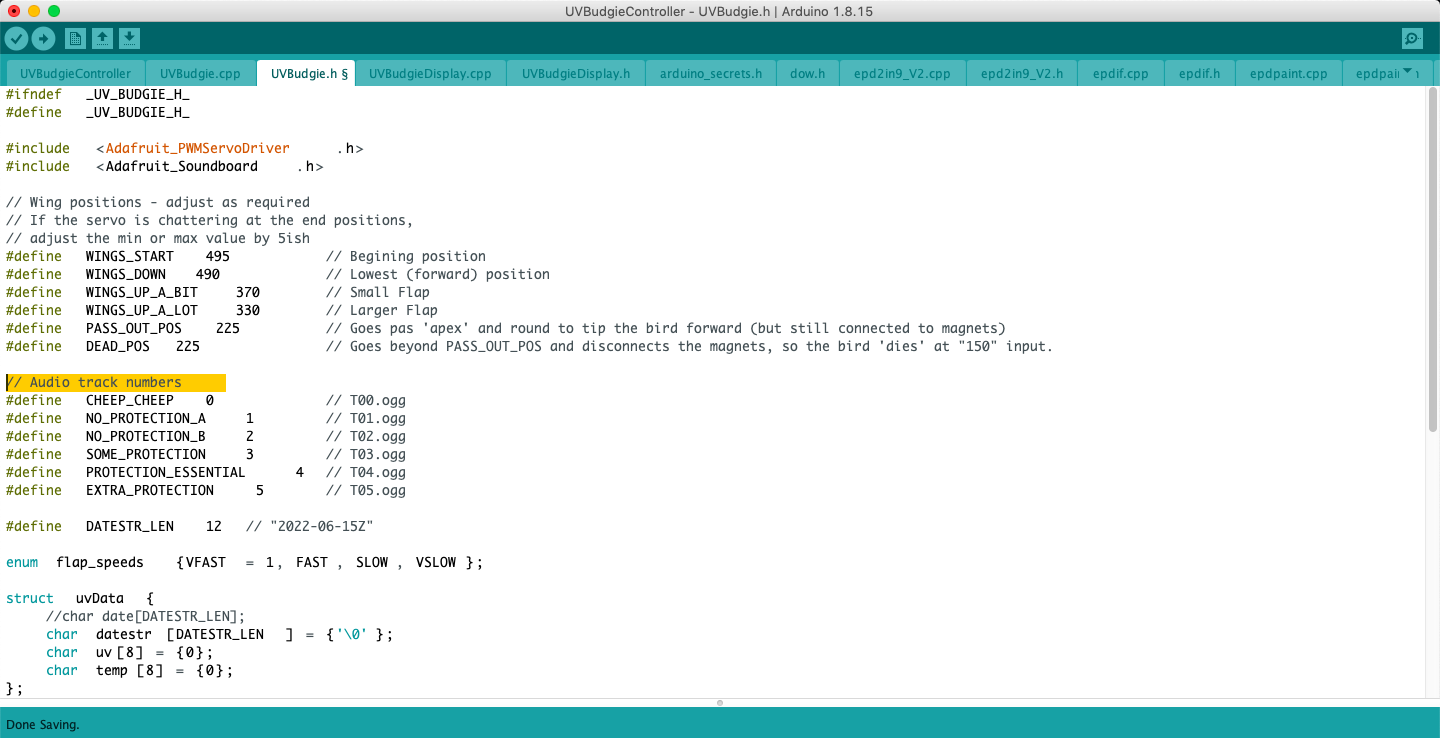Open the UVBudgieDisplay.cpp tab
This screenshot has height=738, width=1440.
point(430,74)
